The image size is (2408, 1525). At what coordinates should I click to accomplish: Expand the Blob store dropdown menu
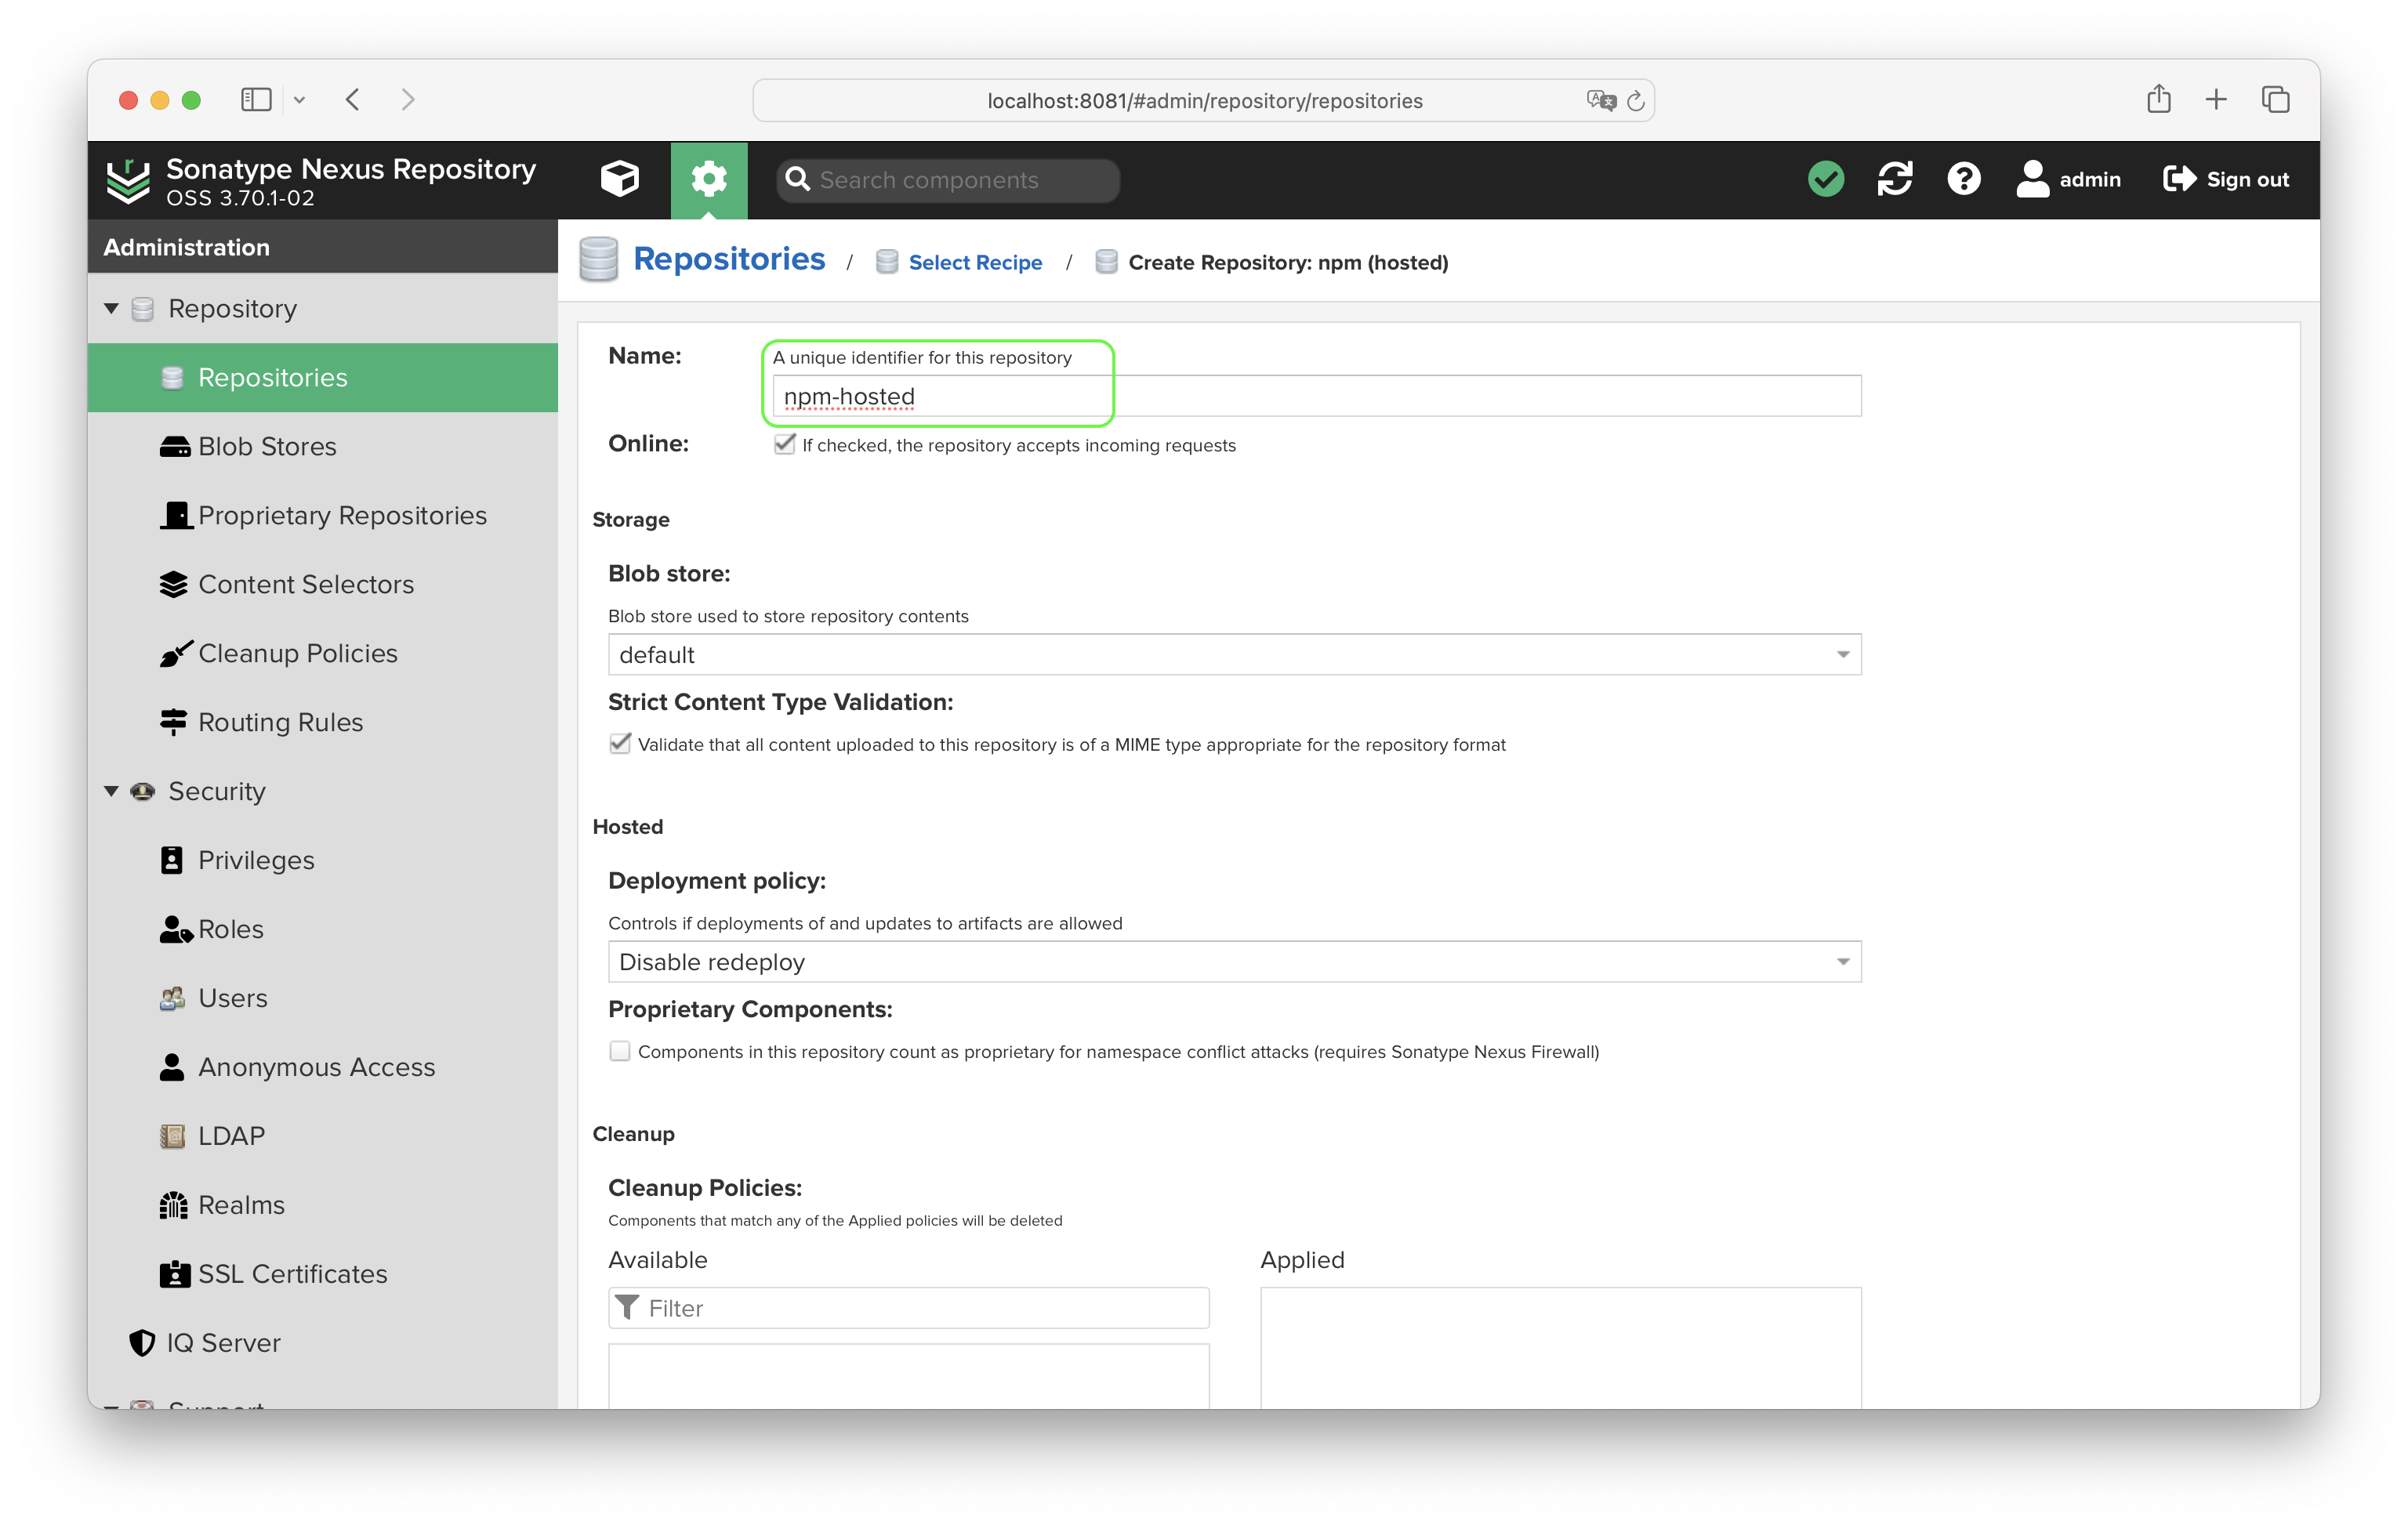(x=1843, y=654)
